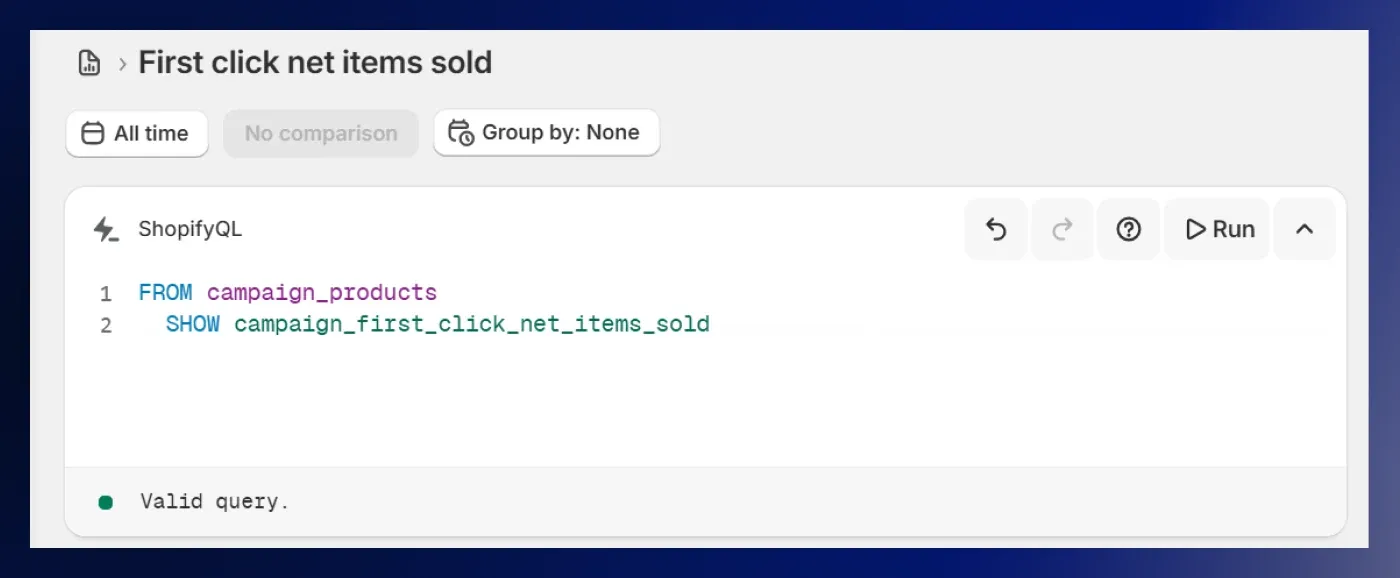This screenshot has width=1400, height=578.
Task: Run the ShopifyQL query
Action: click(1216, 229)
